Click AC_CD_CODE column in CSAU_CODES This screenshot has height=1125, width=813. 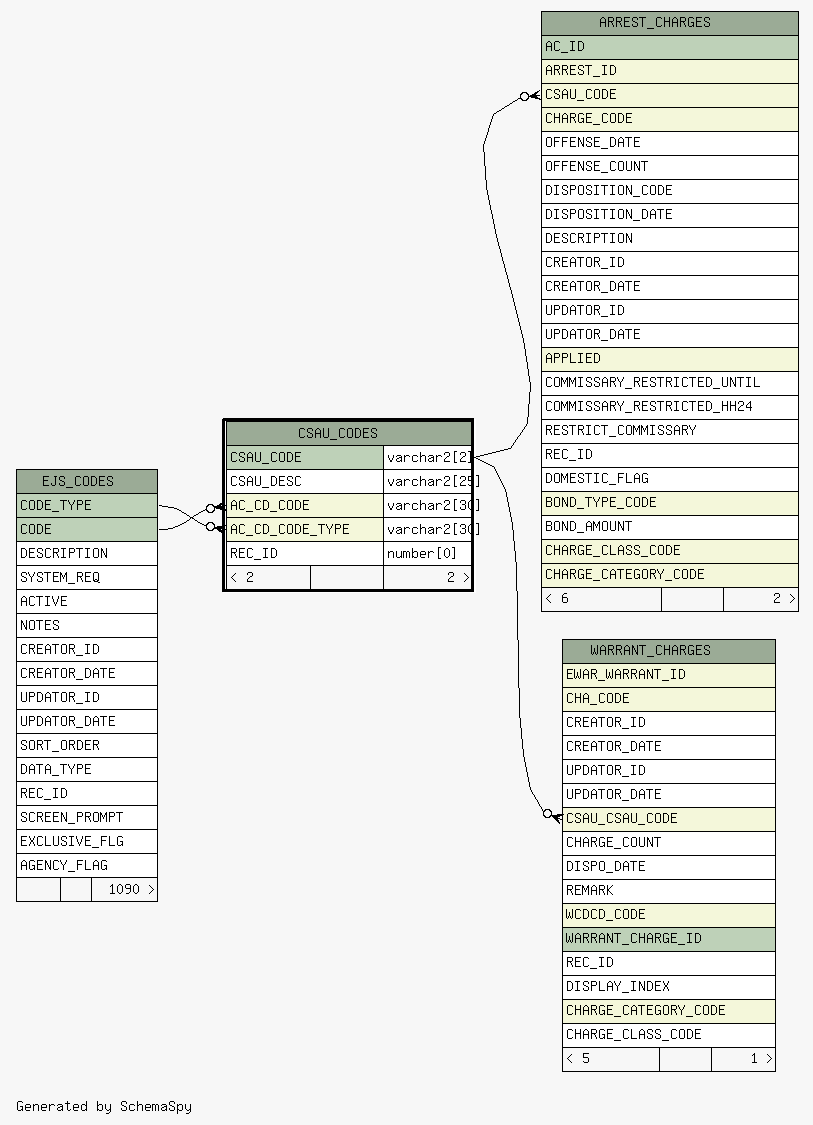click(305, 506)
